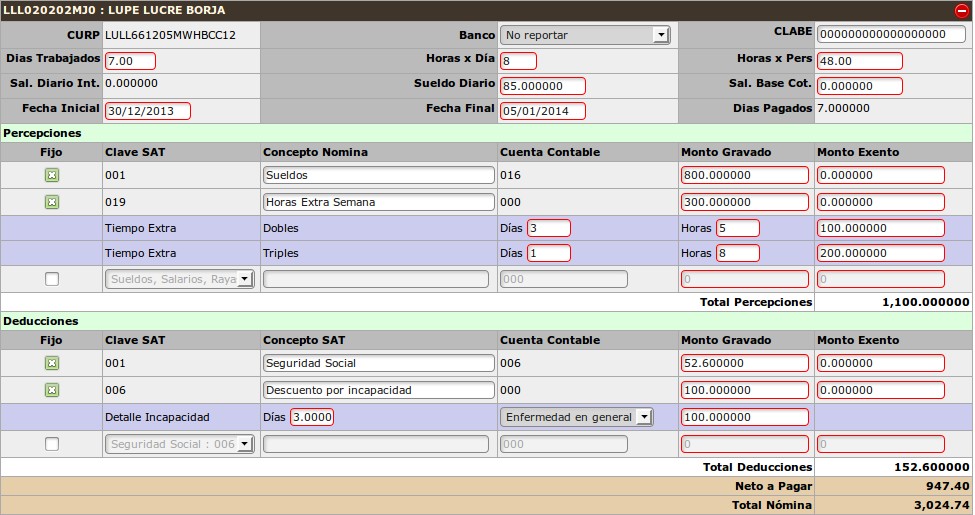The image size is (975, 515).
Task: Click the Triples Horas field
Action: click(x=737, y=253)
